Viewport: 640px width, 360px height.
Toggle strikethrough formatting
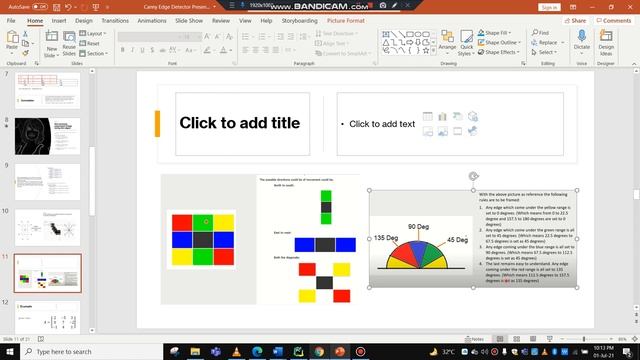click(x=162, y=50)
